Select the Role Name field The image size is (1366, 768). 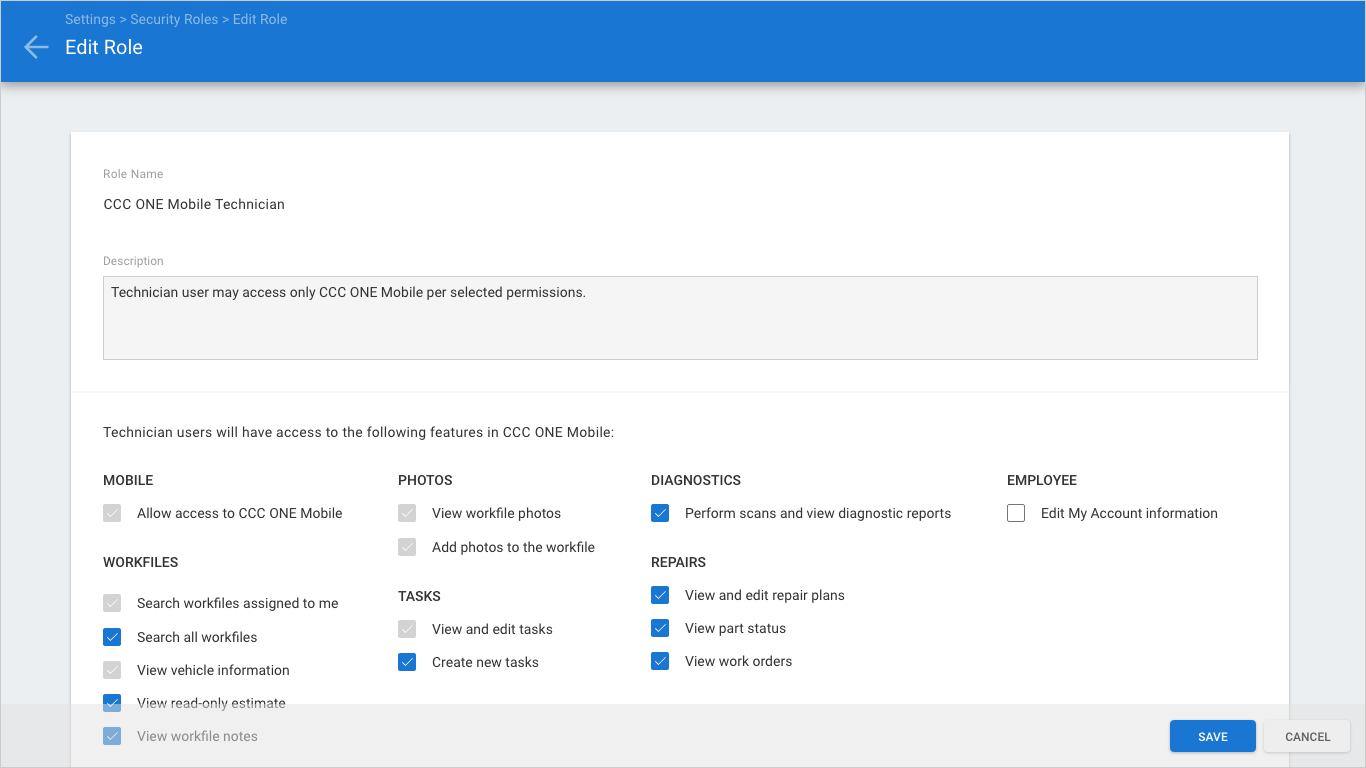click(400, 204)
